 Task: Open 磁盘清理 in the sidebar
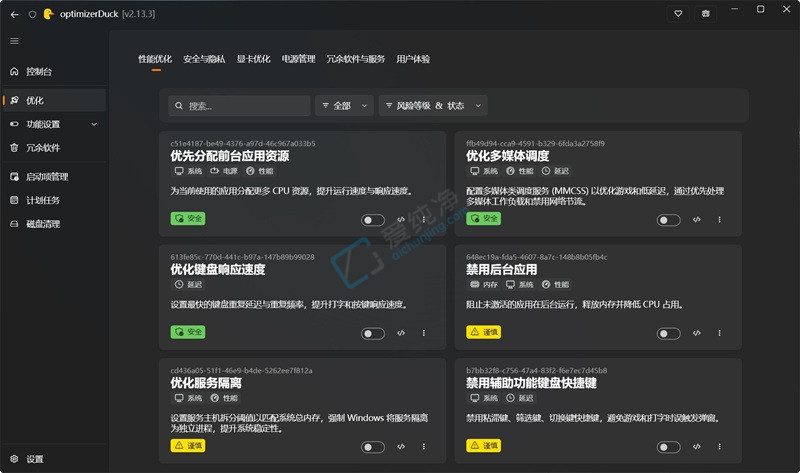(x=53, y=224)
